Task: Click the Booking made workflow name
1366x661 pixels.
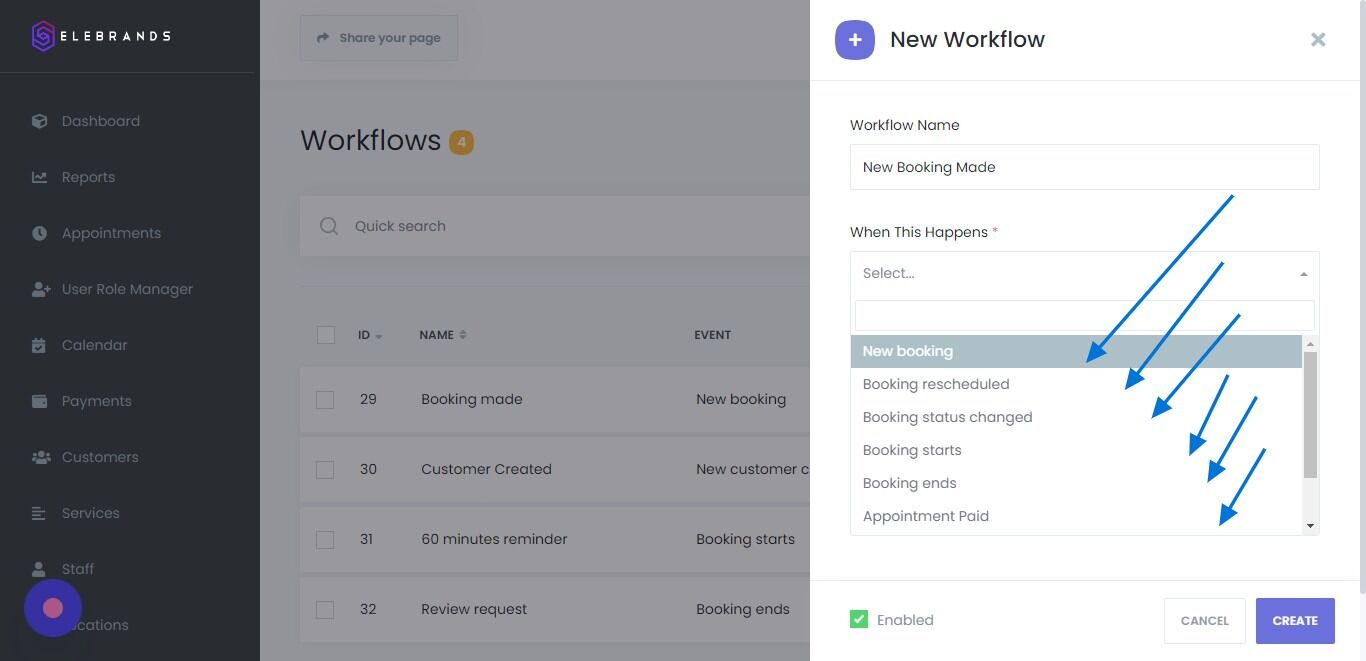Action: pyautogui.click(x=472, y=399)
